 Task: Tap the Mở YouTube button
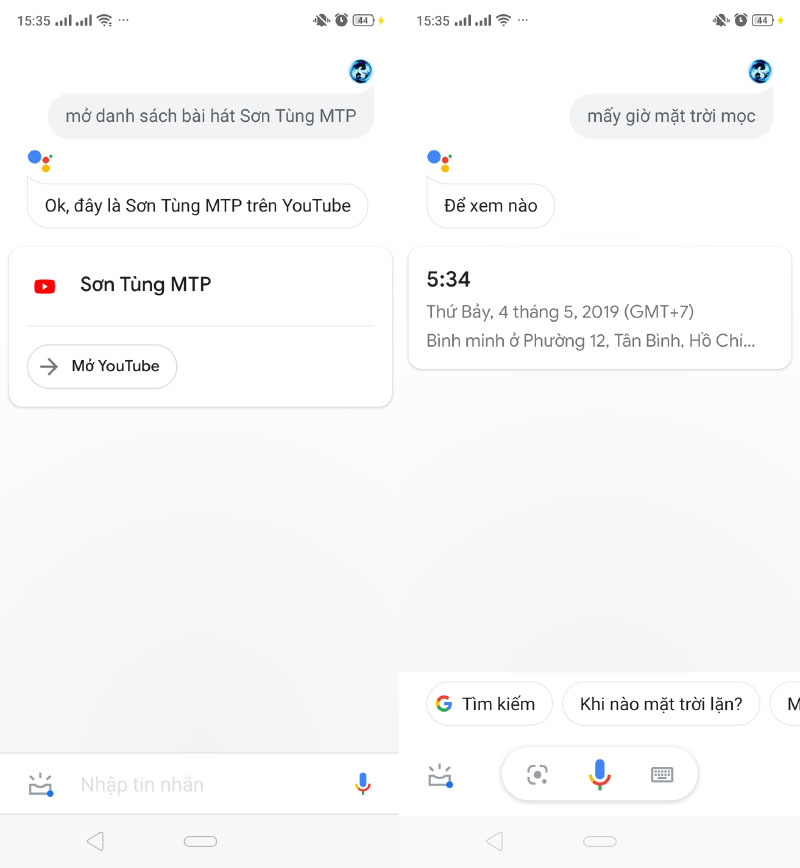click(101, 367)
